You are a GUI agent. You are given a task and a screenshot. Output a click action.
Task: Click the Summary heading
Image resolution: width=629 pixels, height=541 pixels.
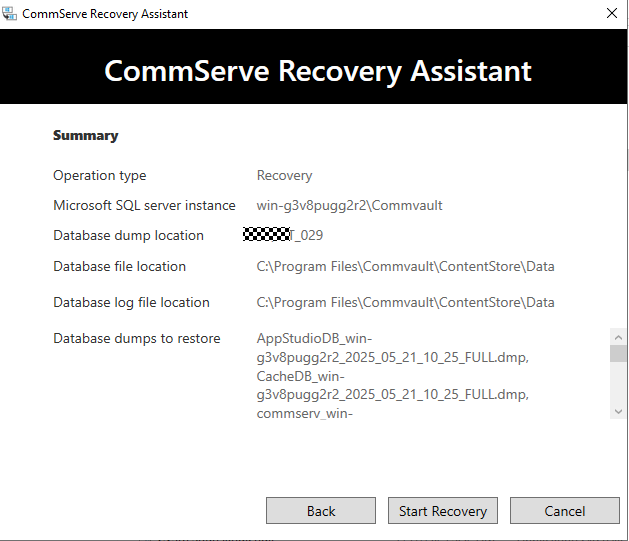pos(85,136)
